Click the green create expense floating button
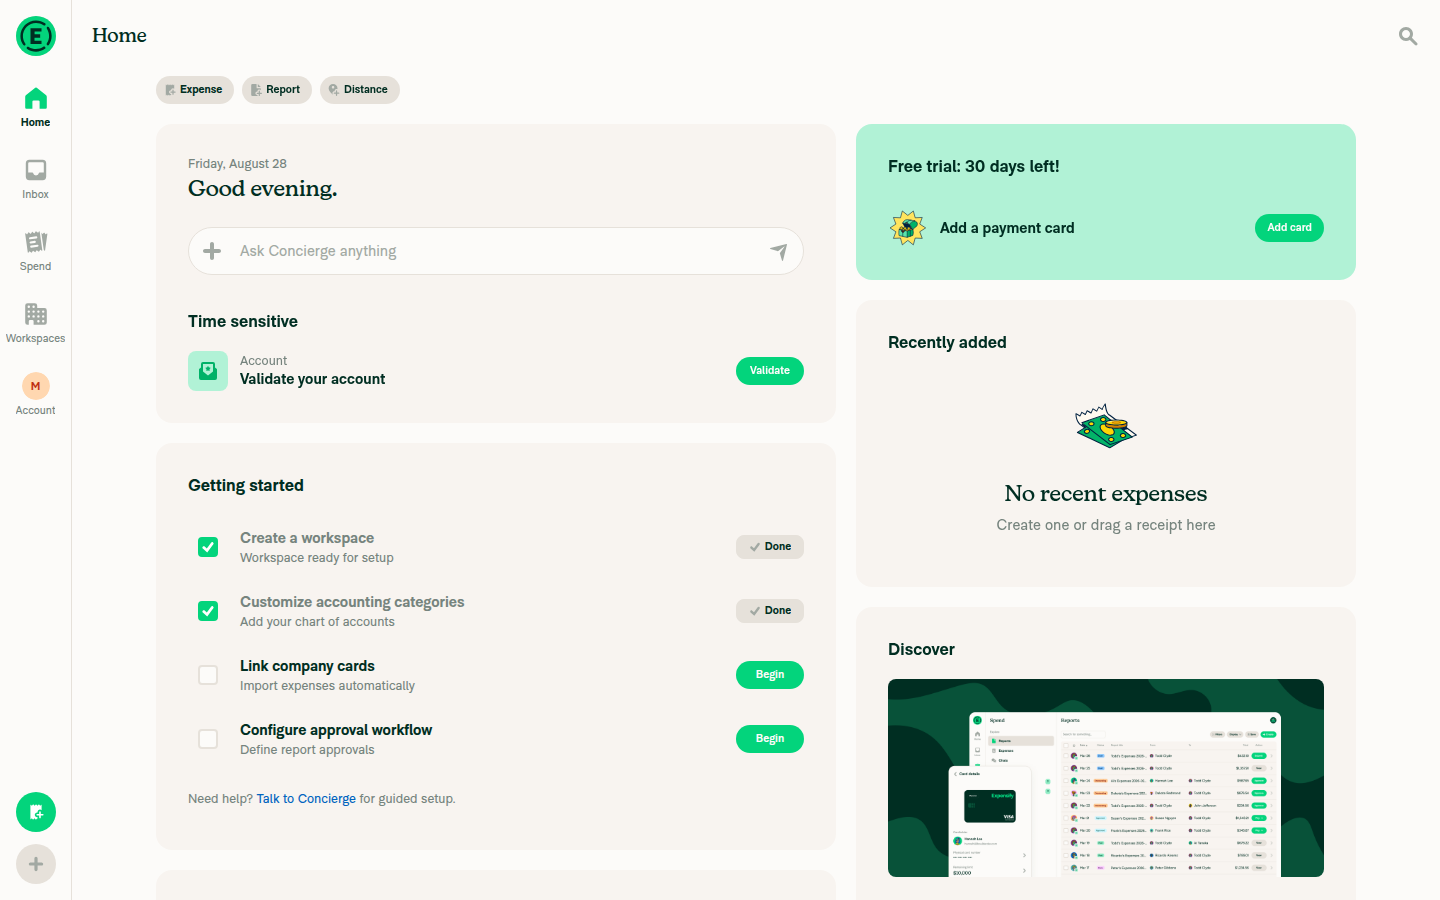 tap(36, 812)
